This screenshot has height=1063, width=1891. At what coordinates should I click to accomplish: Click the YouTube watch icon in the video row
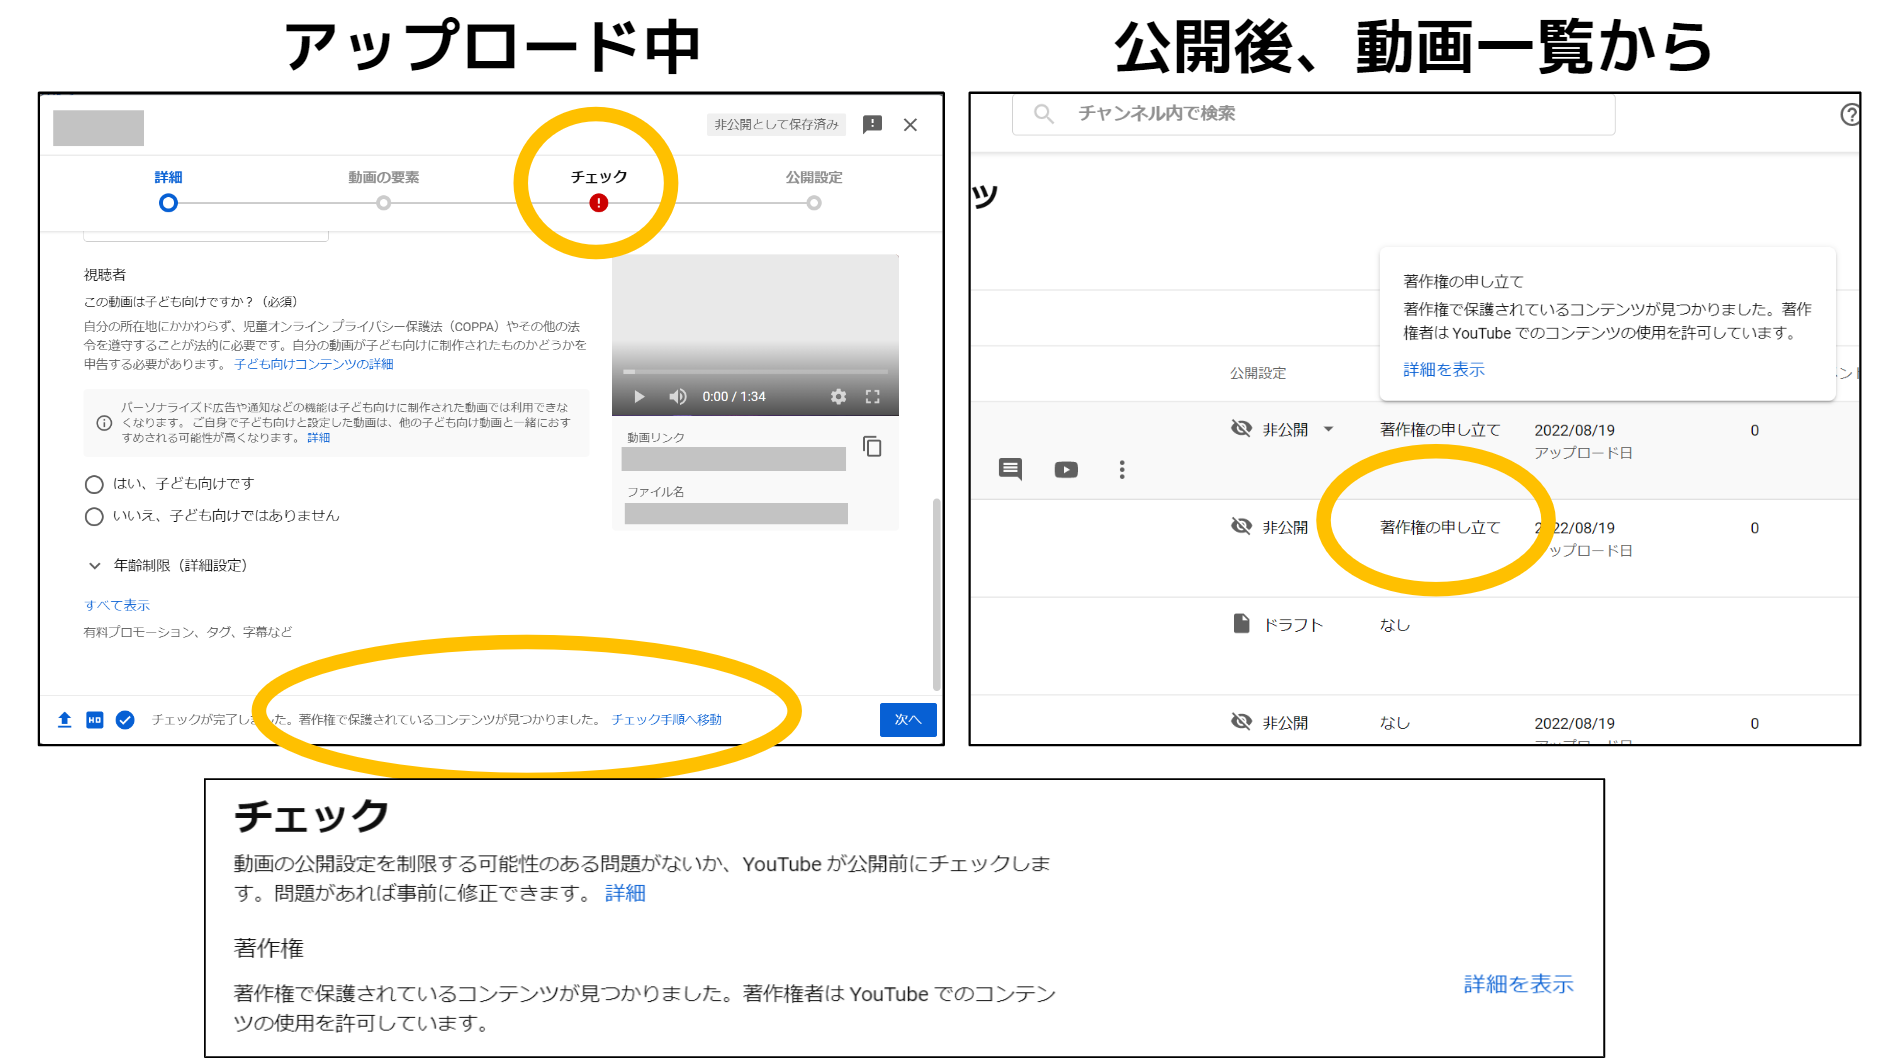[1066, 469]
